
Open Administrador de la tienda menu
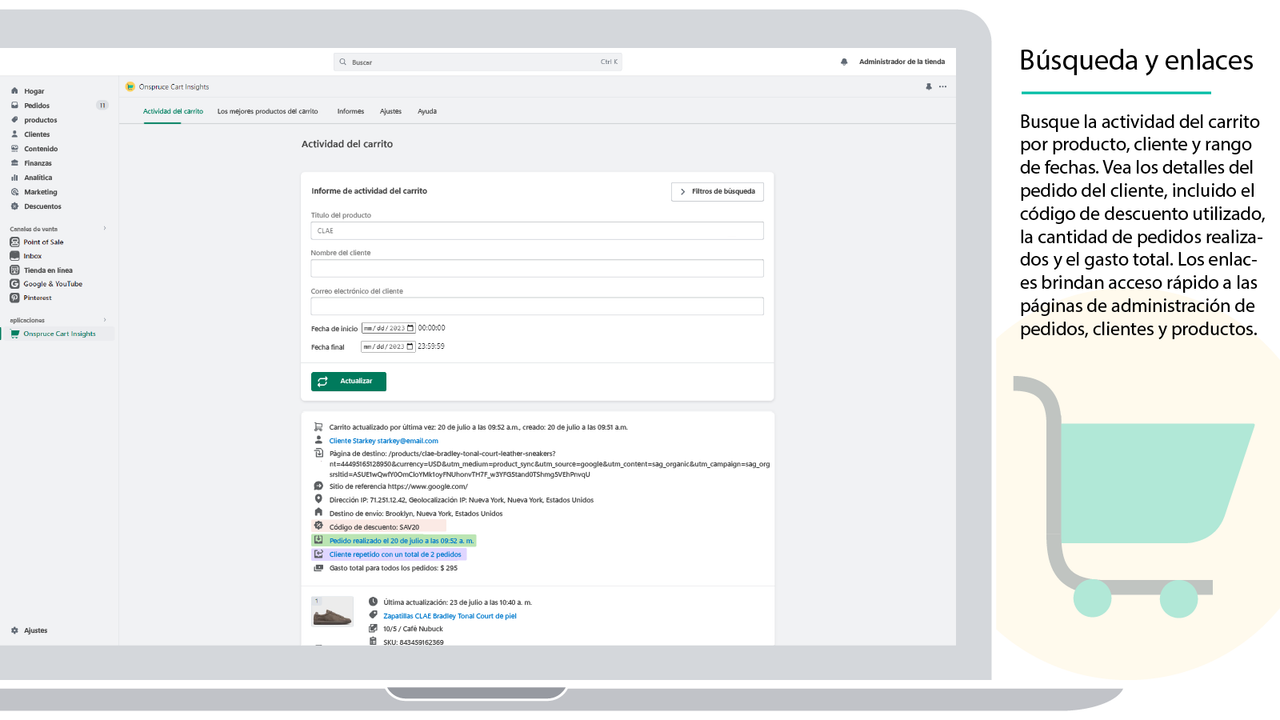(x=902, y=62)
